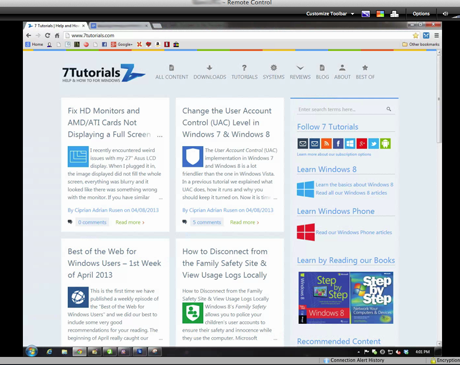Open the DOWNLOADS navigation item
The image size is (460, 365).
pos(210,72)
